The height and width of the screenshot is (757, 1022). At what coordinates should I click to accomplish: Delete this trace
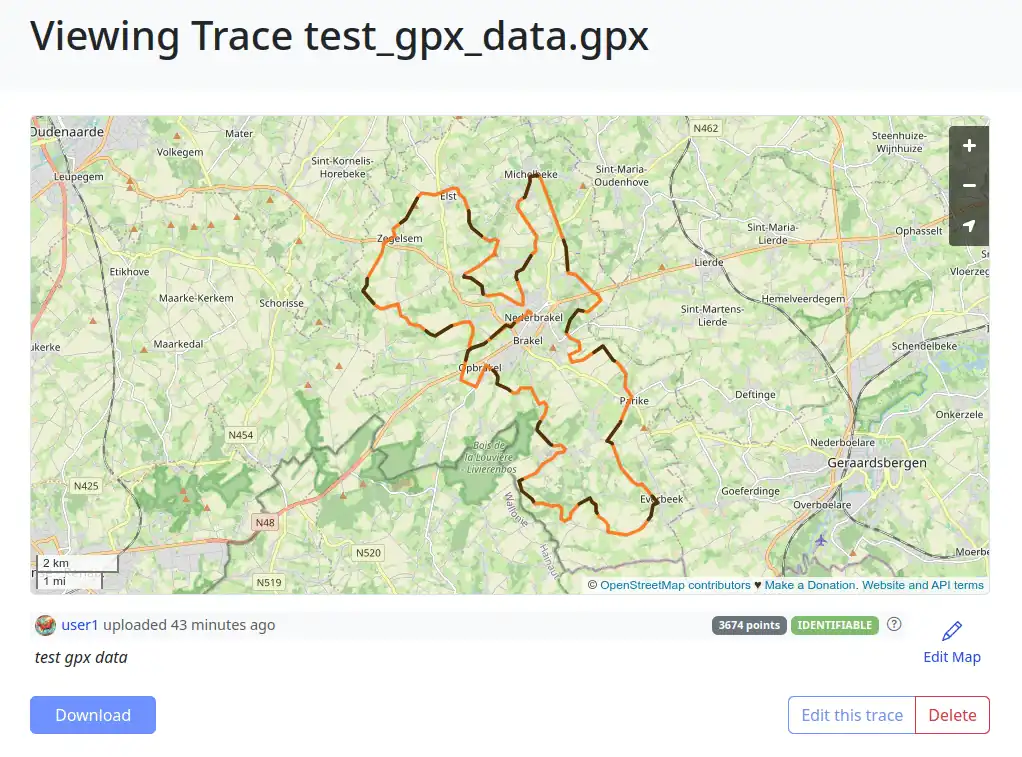(952, 715)
